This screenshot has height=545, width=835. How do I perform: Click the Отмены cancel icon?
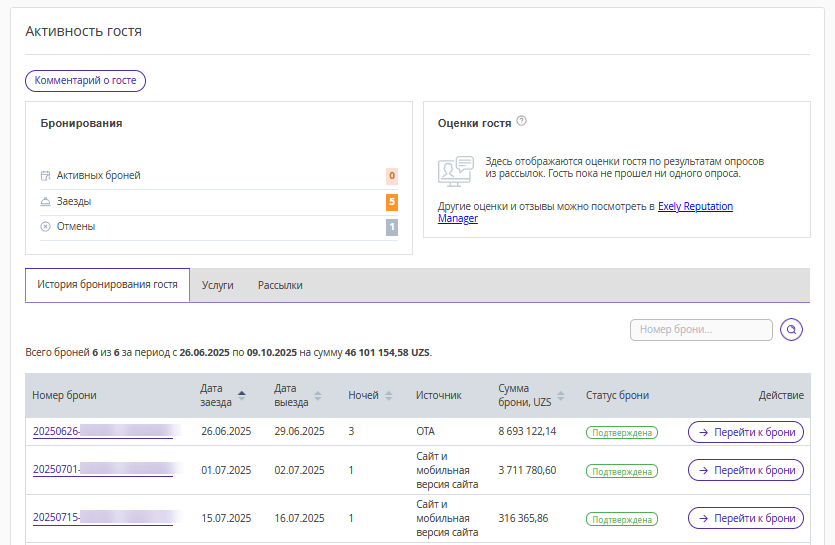45,226
